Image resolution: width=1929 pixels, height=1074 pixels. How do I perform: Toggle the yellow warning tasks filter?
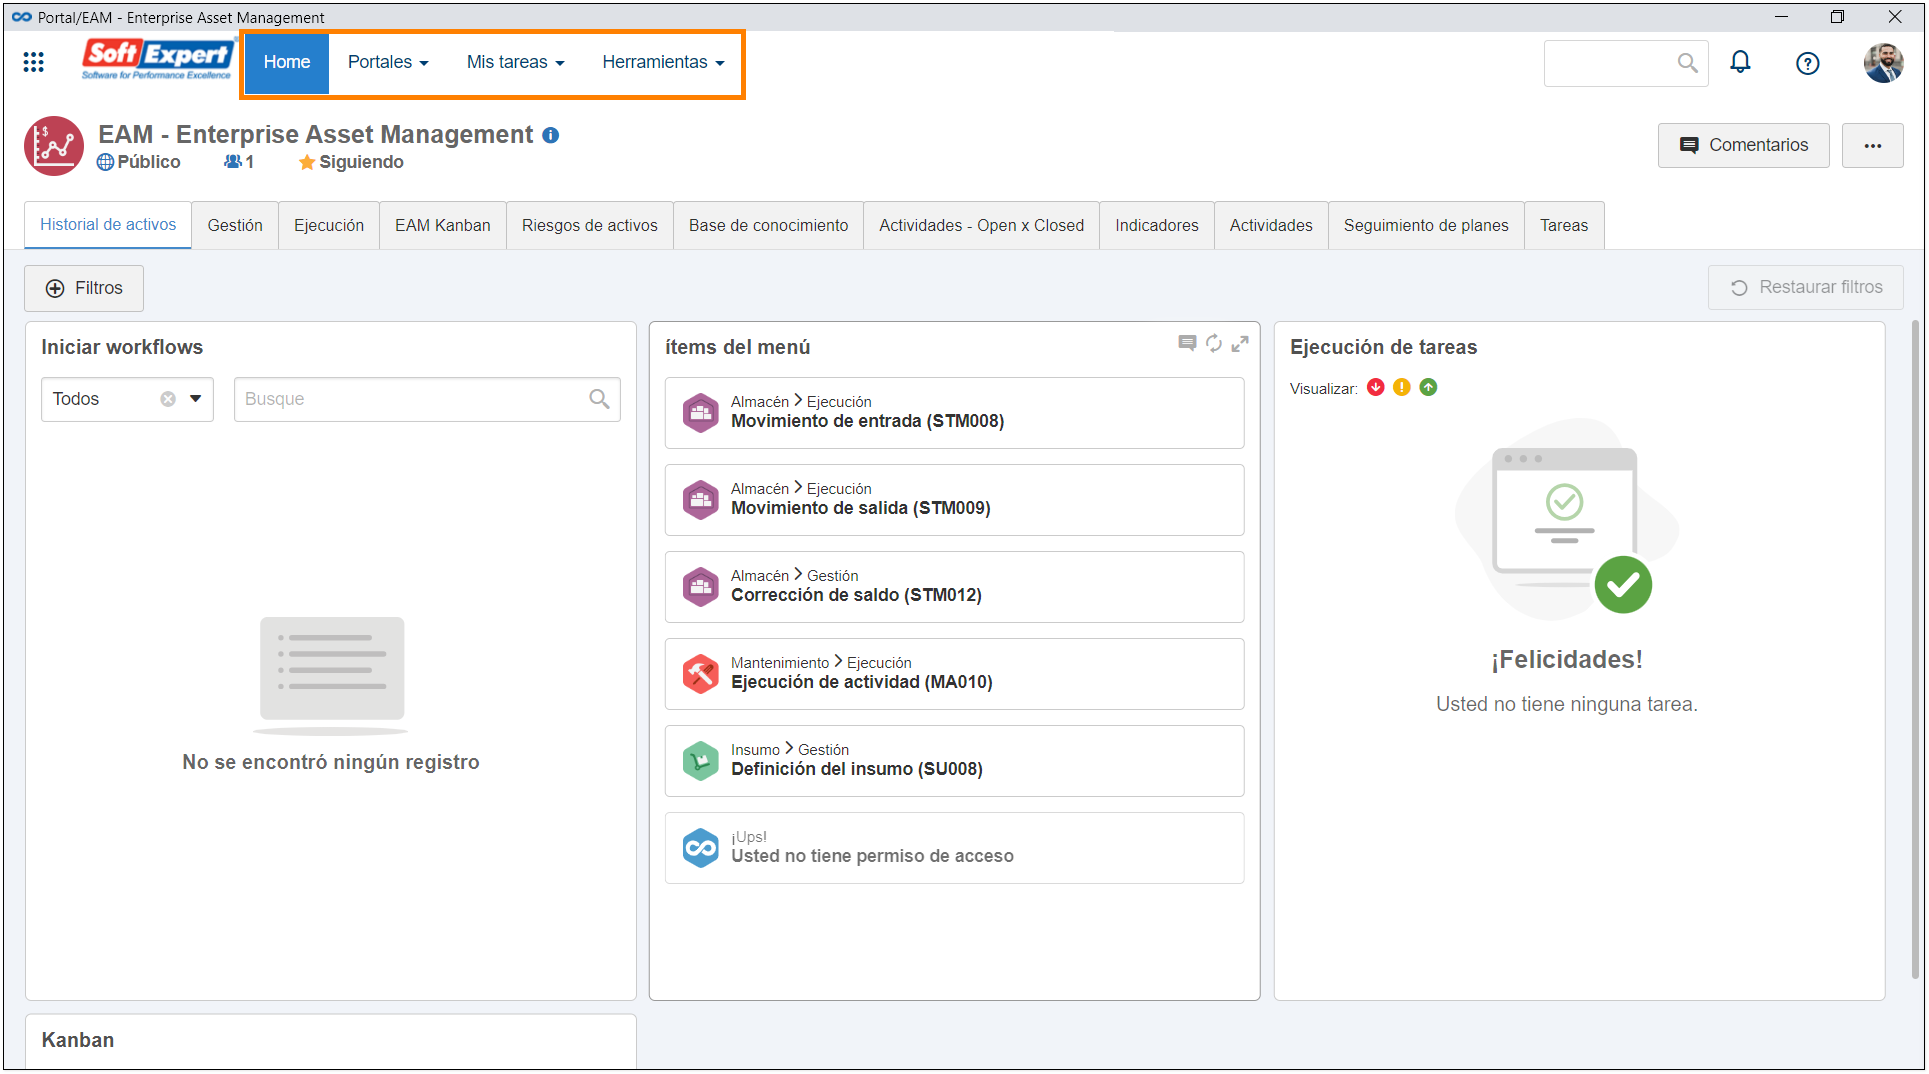click(1402, 388)
